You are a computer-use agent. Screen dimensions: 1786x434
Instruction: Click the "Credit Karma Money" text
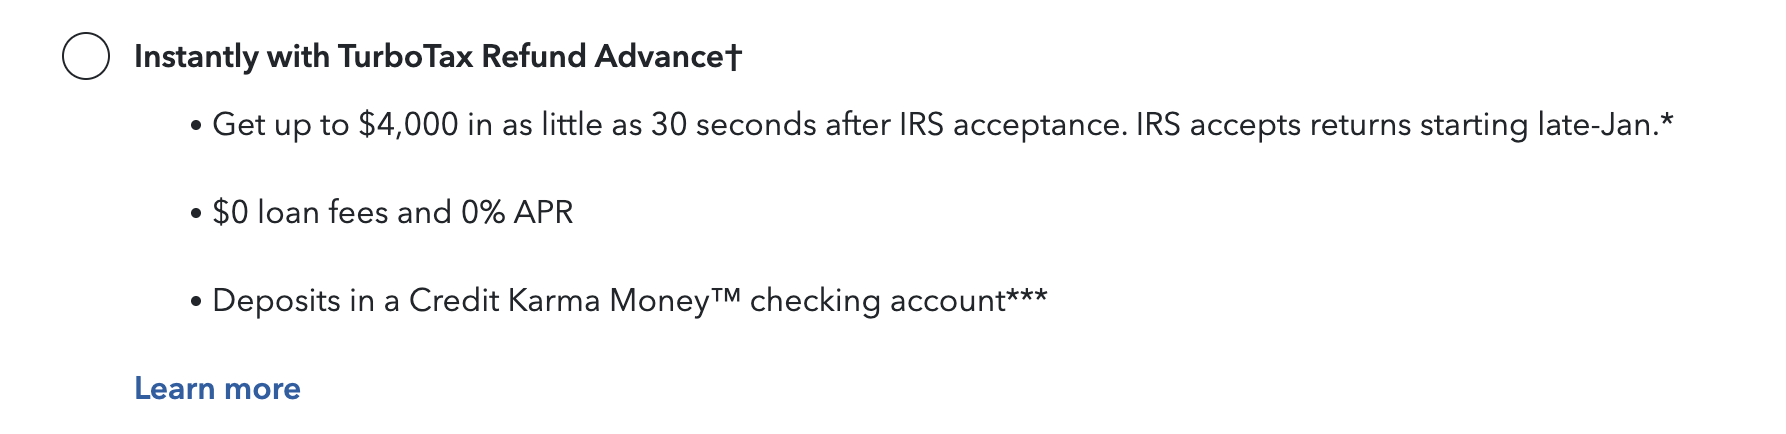point(559,301)
